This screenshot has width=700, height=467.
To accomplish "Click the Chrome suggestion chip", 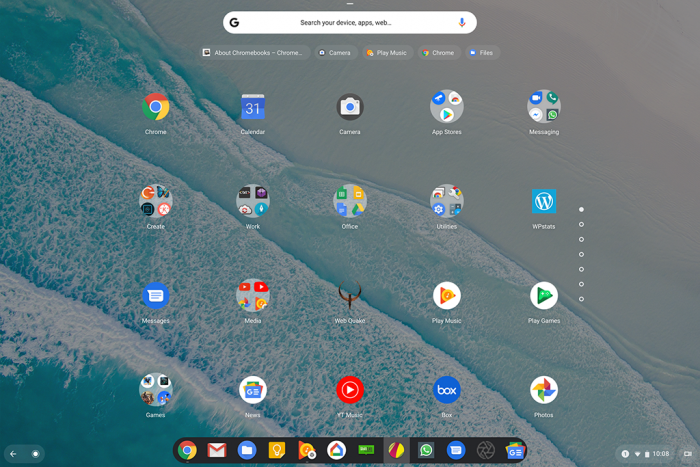I will (x=439, y=53).
